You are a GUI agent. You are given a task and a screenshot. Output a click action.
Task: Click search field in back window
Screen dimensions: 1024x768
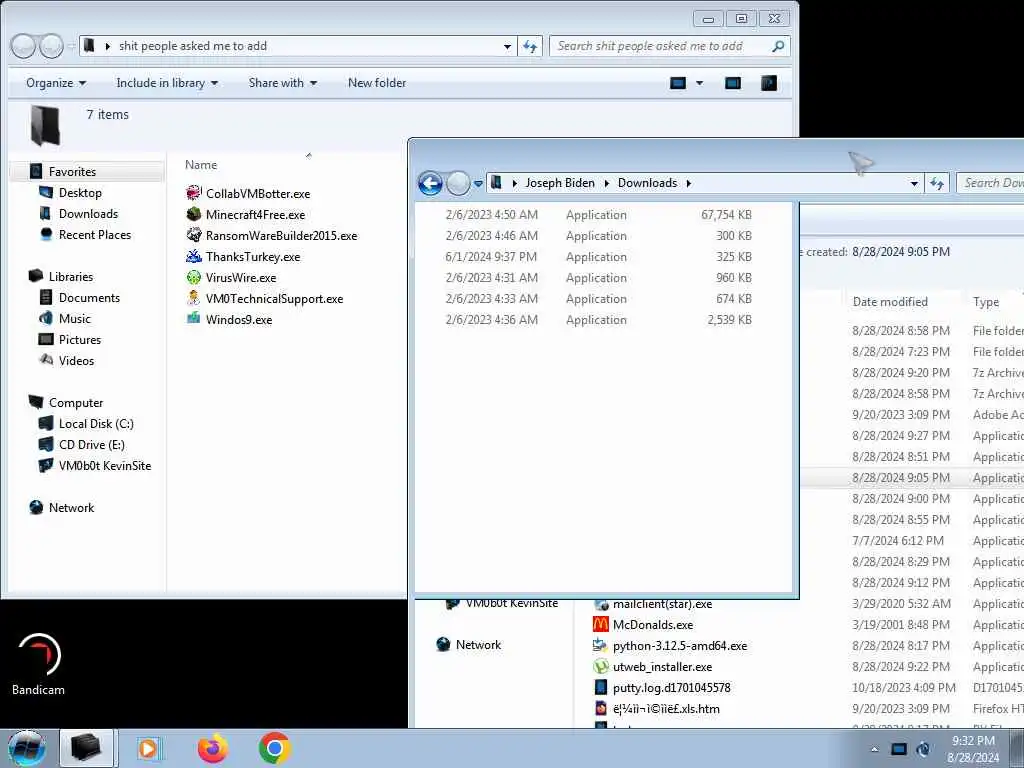(660, 46)
